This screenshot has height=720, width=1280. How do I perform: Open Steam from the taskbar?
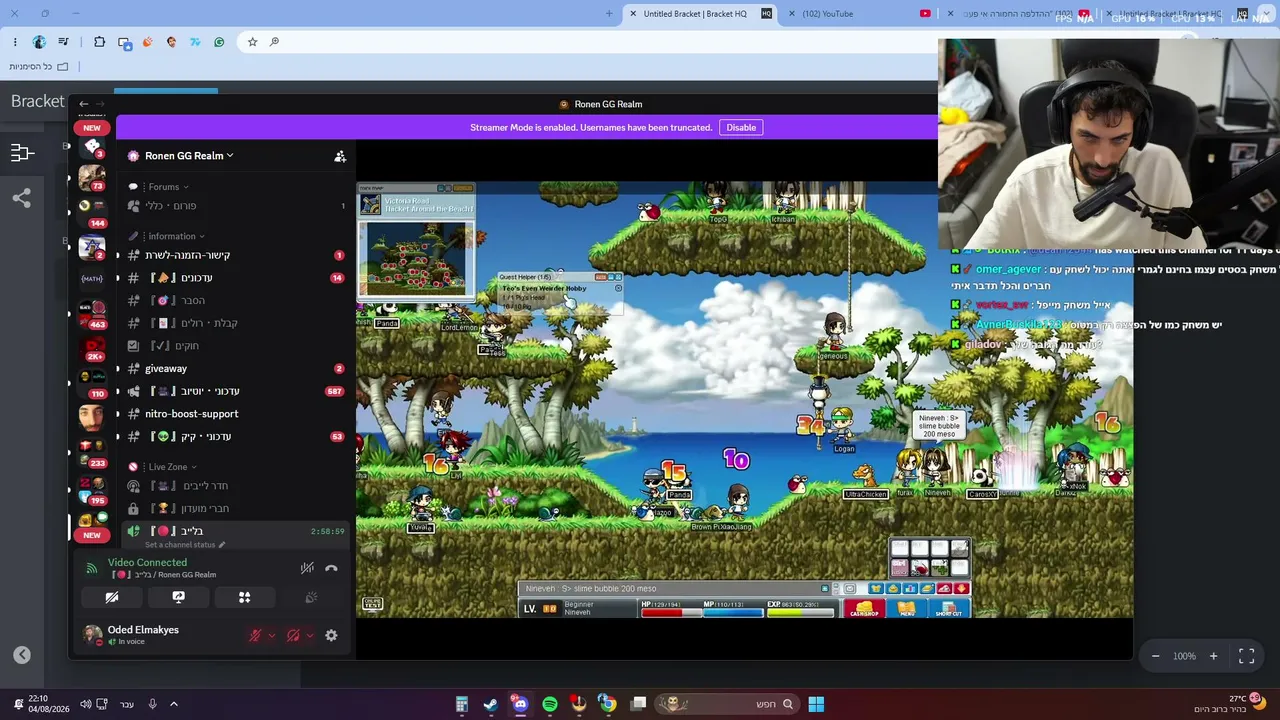click(x=491, y=704)
